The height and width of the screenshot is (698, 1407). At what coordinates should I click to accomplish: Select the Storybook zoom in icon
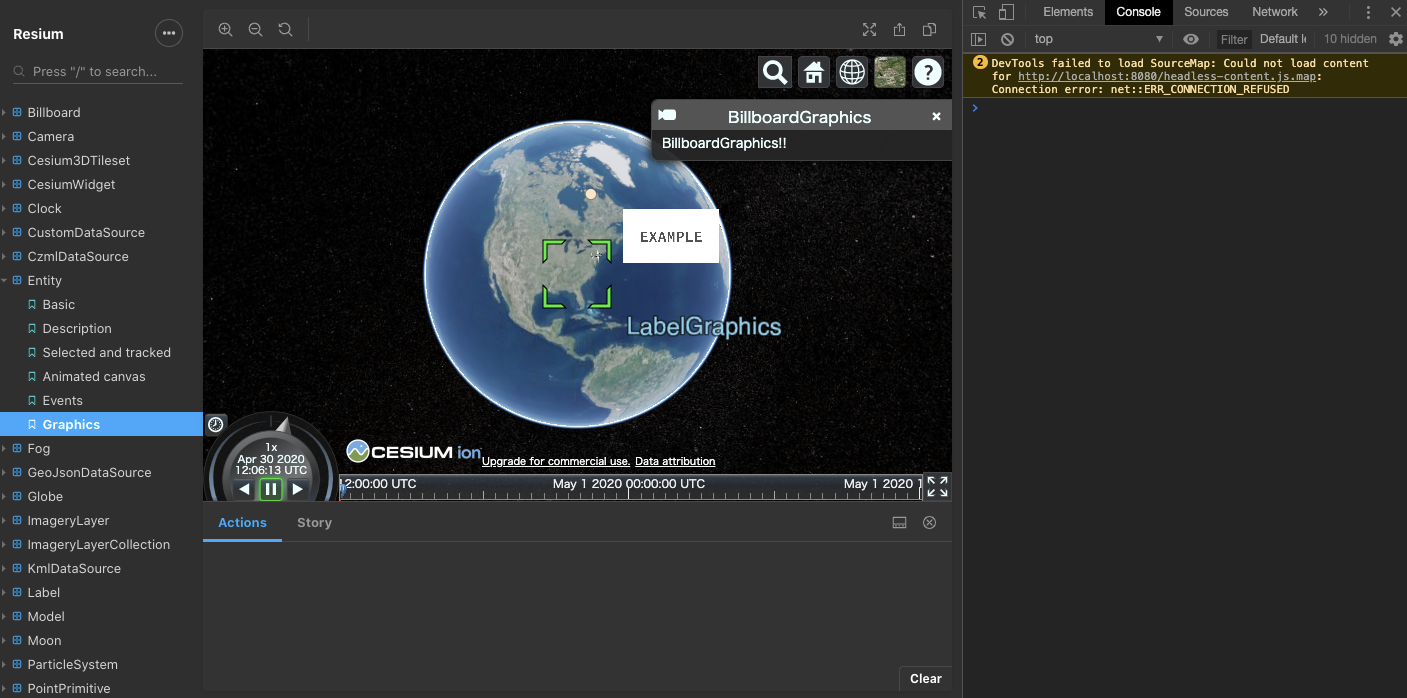click(x=225, y=30)
